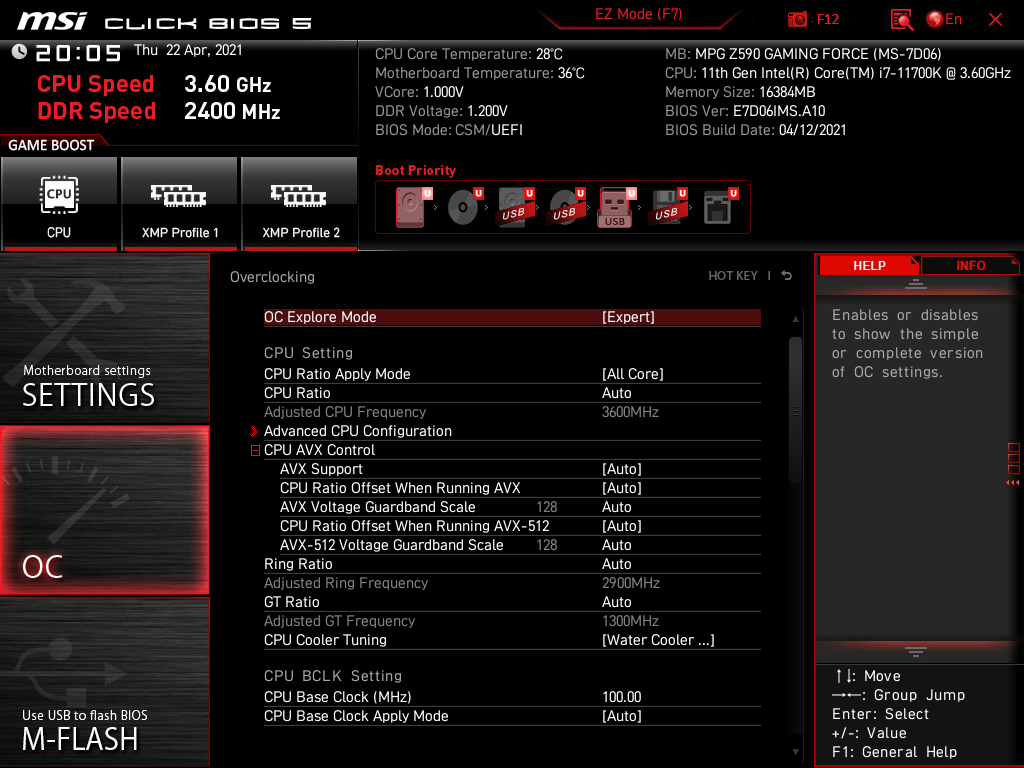1024x768 pixels.
Task: Open CPU Cooler Tuning [Water Cooler ...] dropdown
Action: [512, 641]
